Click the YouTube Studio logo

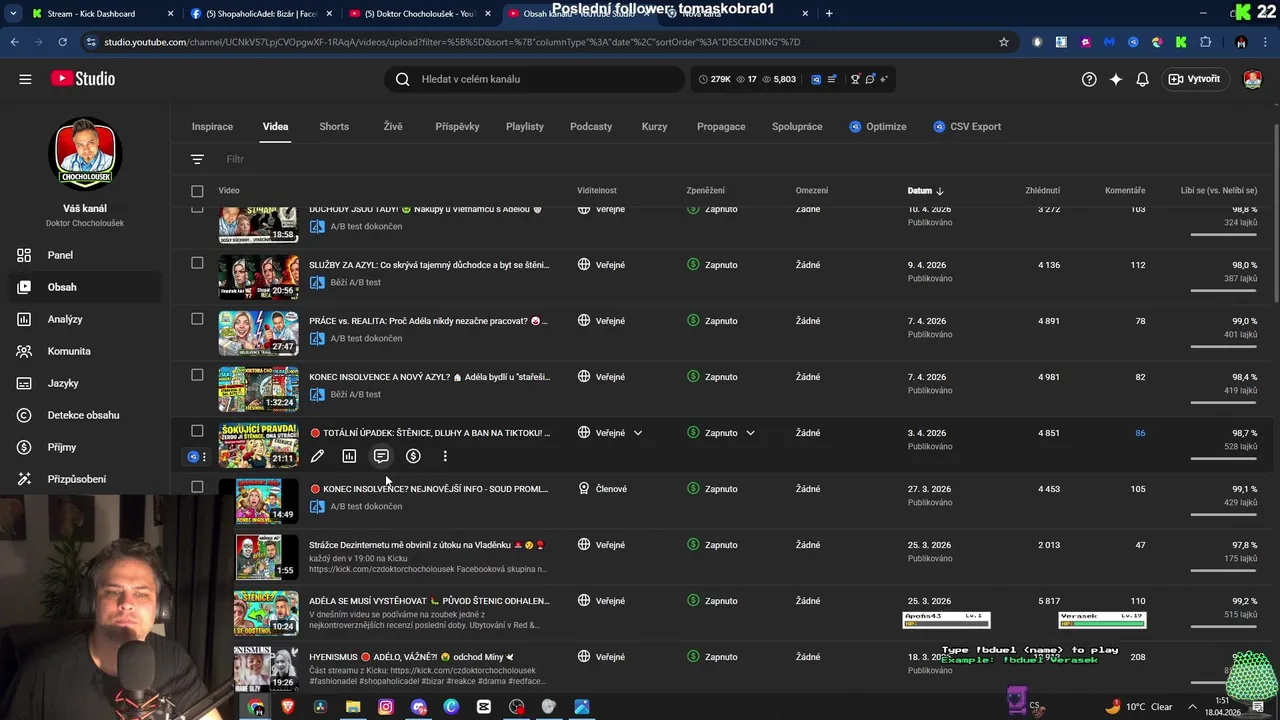(x=82, y=79)
